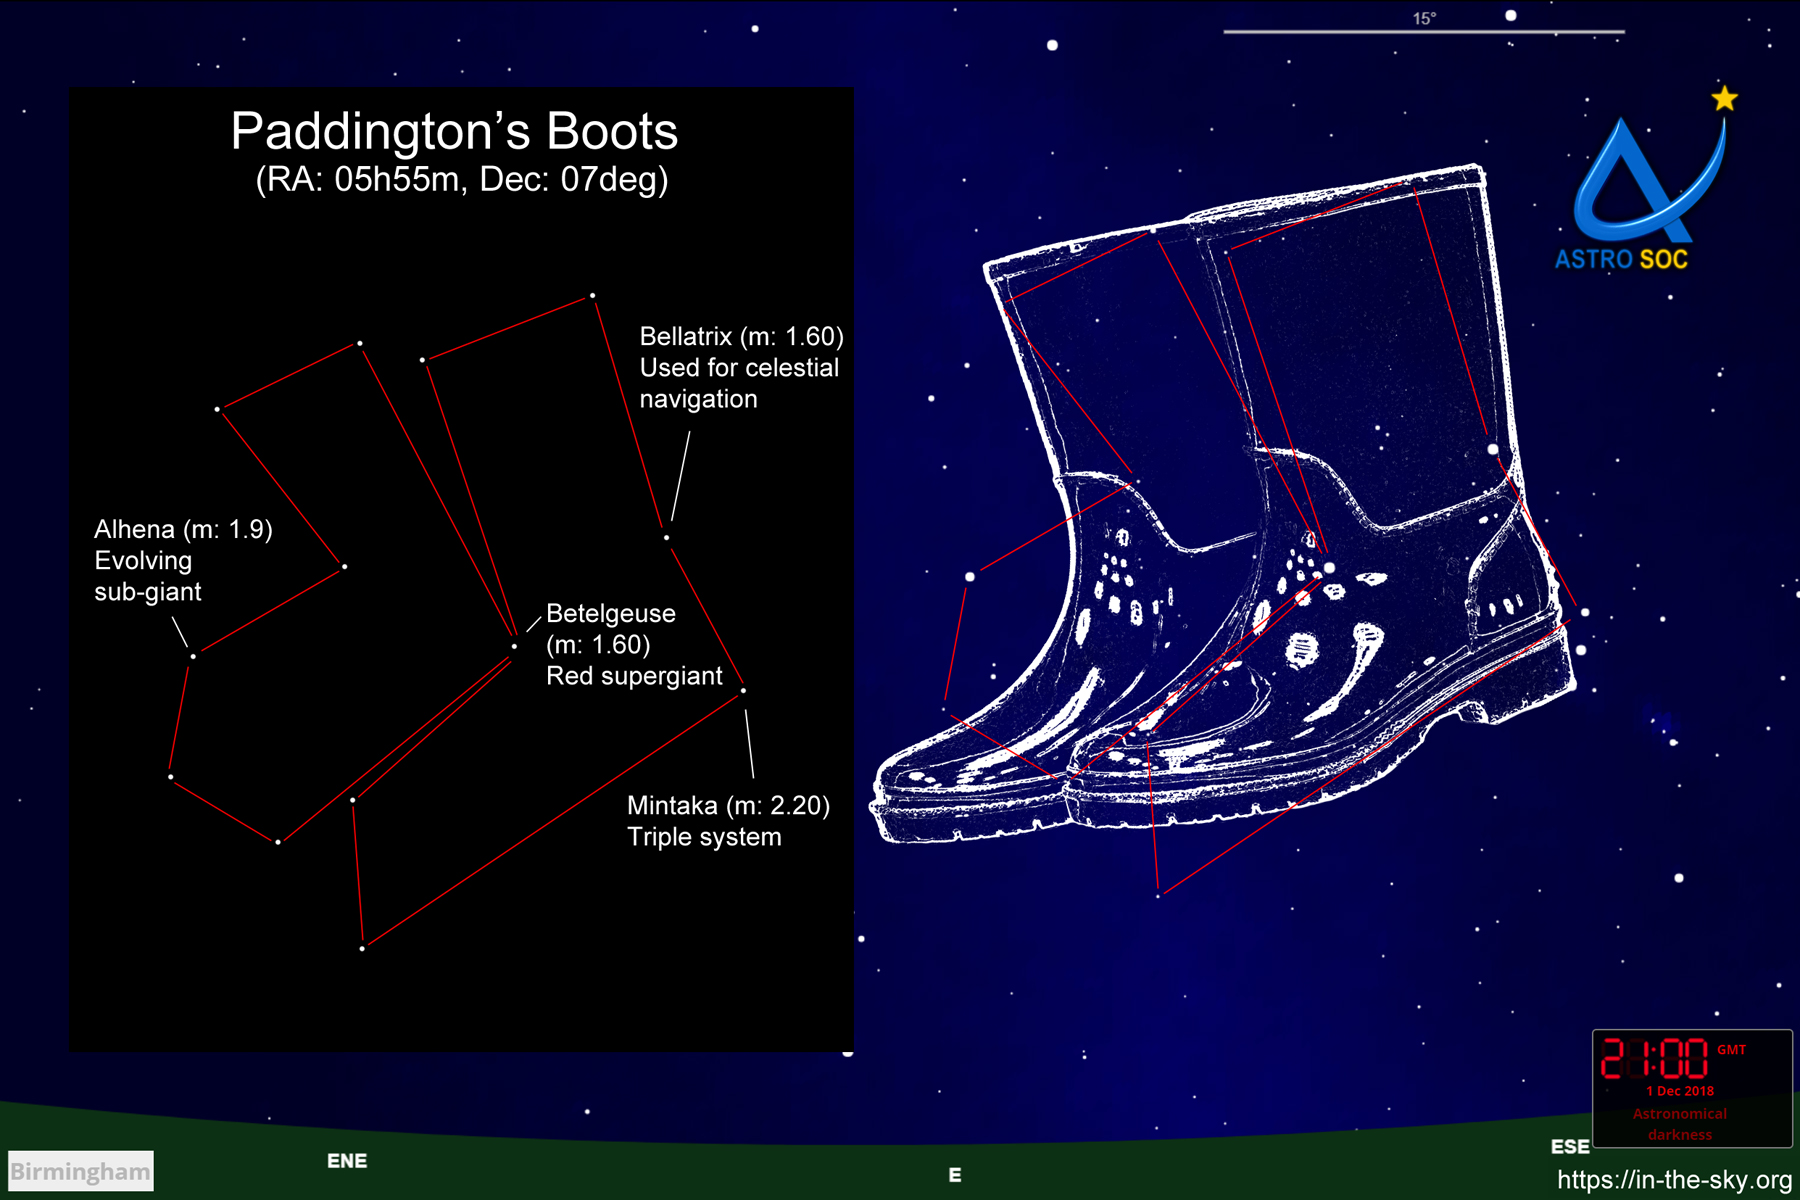Click the Betelgeuse star point
The height and width of the screenshot is (1200, 1800).
pos(515,646)
